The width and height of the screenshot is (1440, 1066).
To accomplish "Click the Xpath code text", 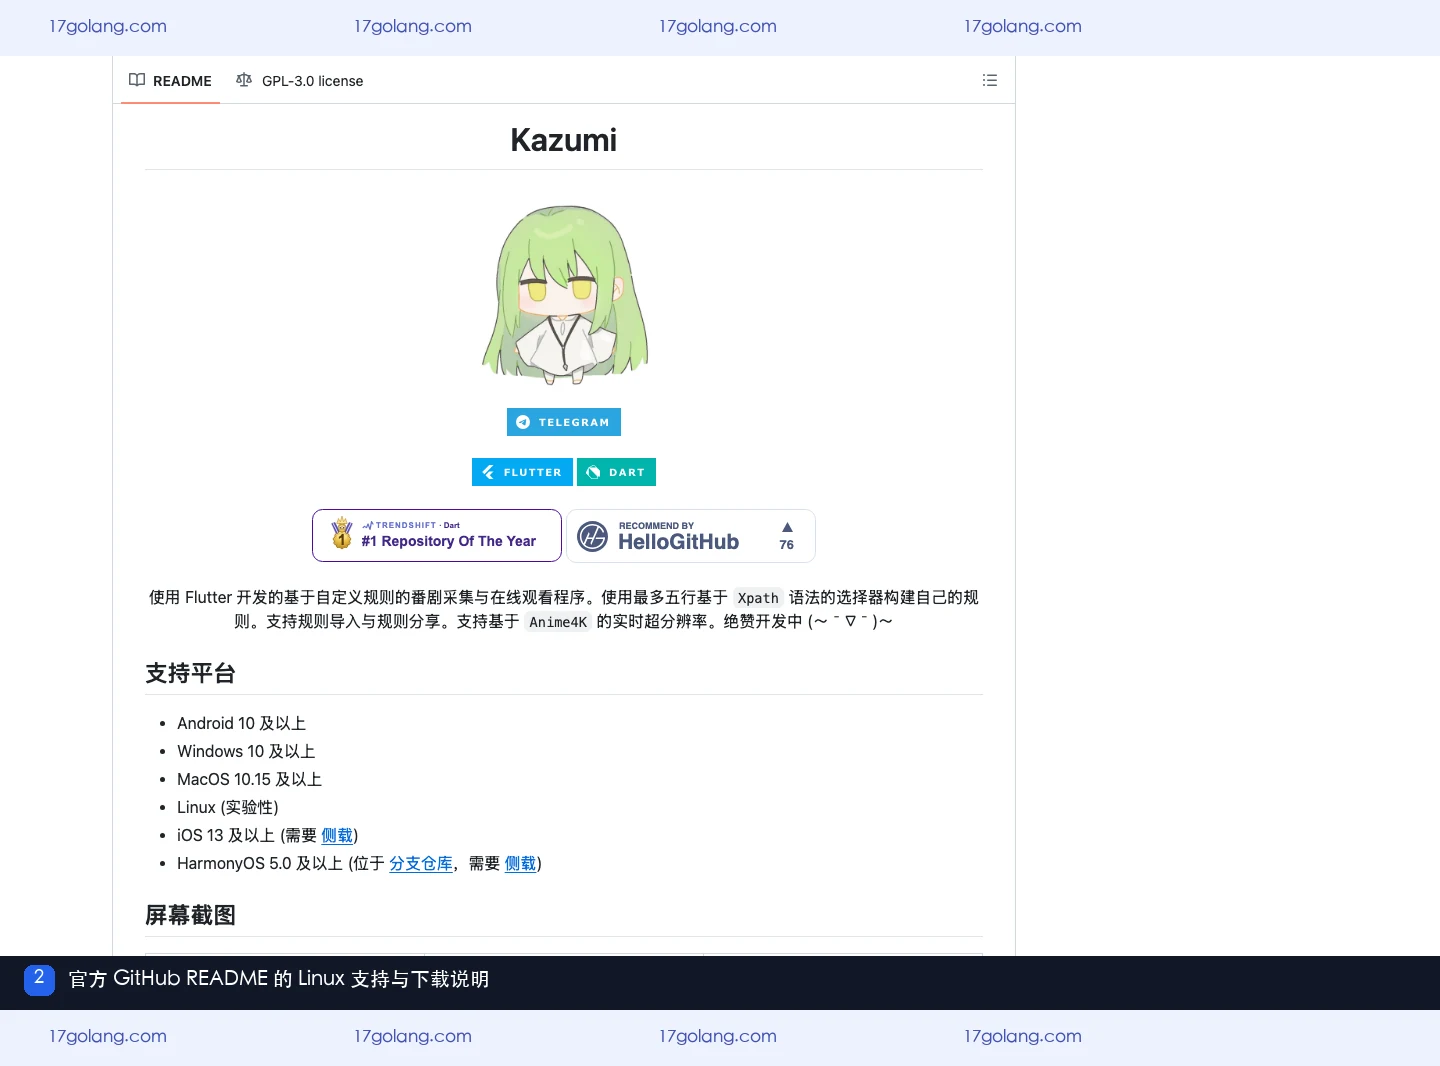I will 758,598.
